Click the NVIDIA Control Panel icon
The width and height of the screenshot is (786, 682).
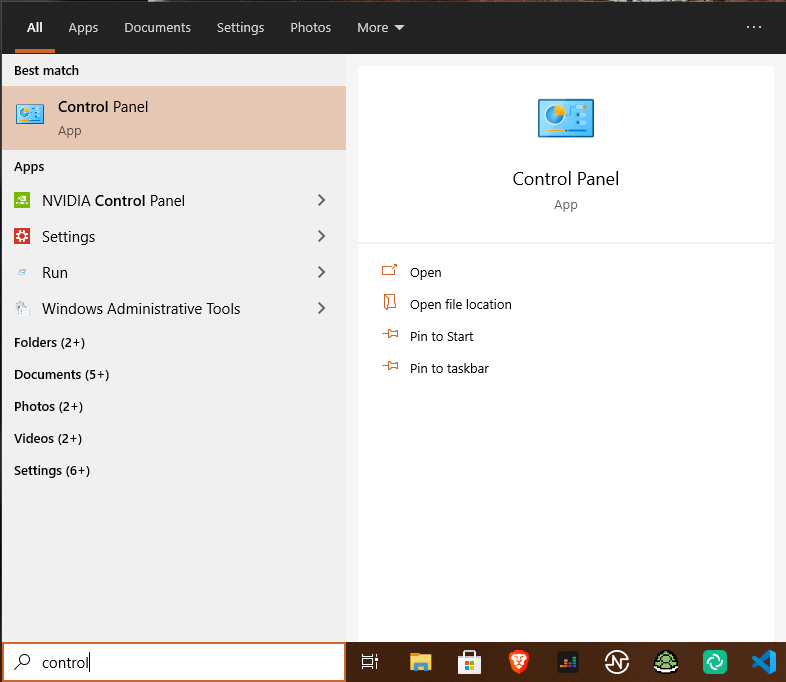point(22,200)
